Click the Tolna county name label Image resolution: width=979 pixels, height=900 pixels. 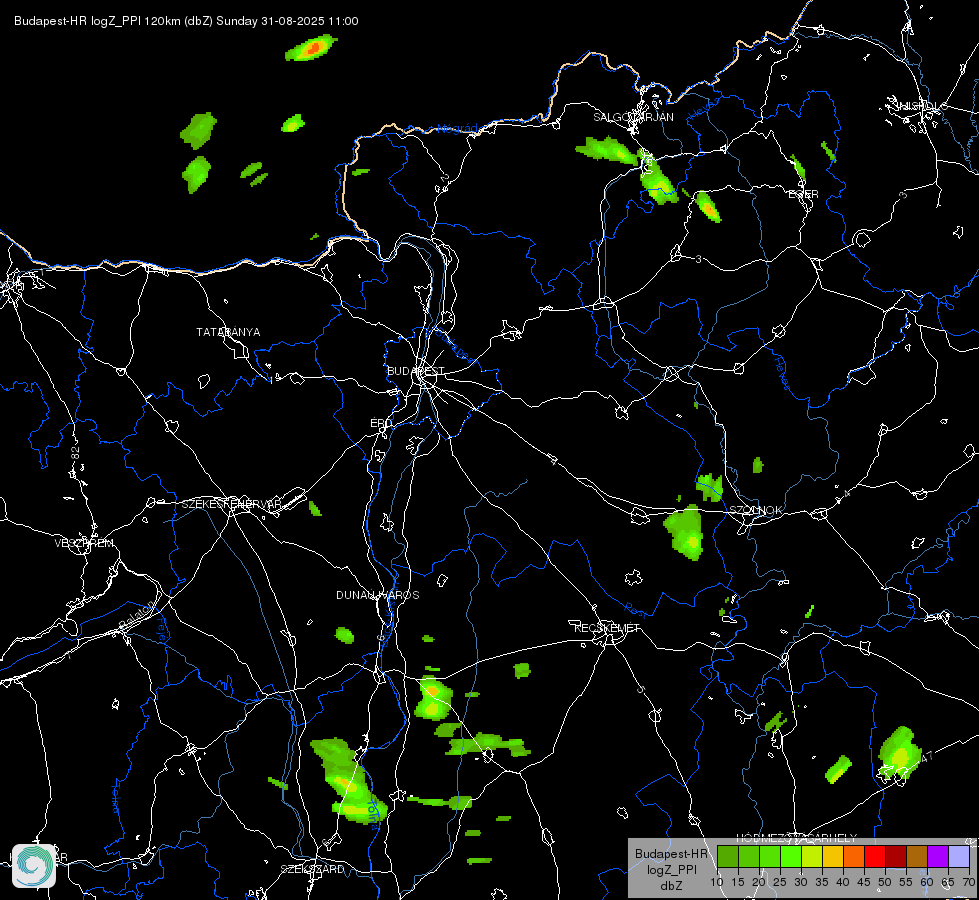pyautogui.click(x=373, y=814)
